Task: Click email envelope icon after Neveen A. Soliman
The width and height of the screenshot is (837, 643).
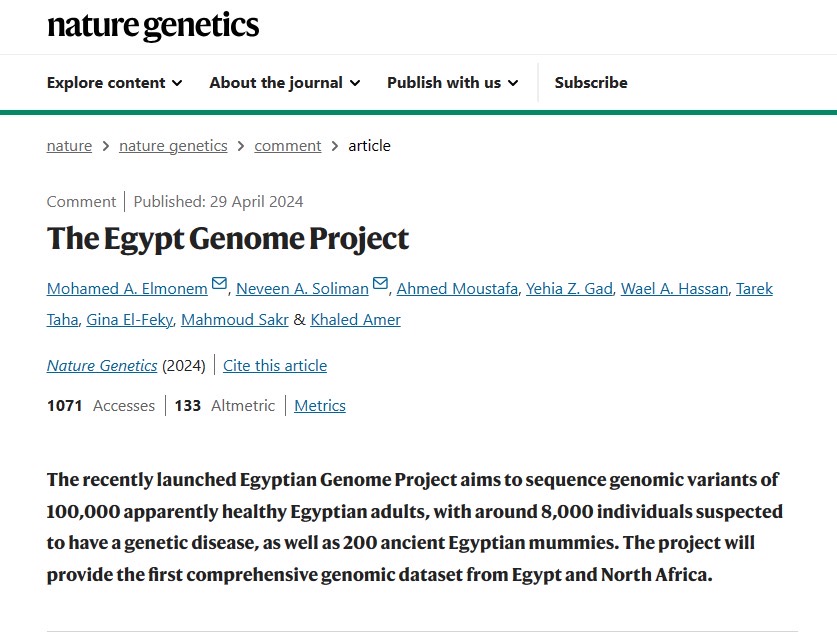Action: click(380, 285)
